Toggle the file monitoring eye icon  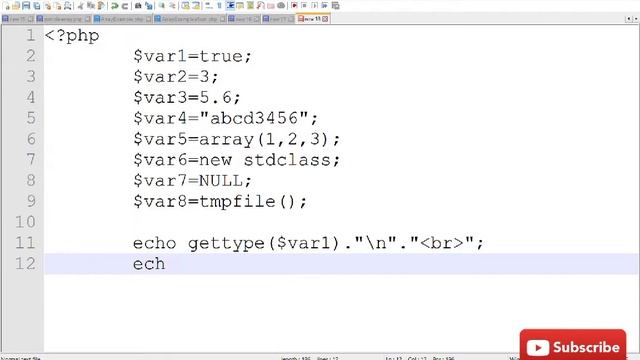click(x=281, y=6)
